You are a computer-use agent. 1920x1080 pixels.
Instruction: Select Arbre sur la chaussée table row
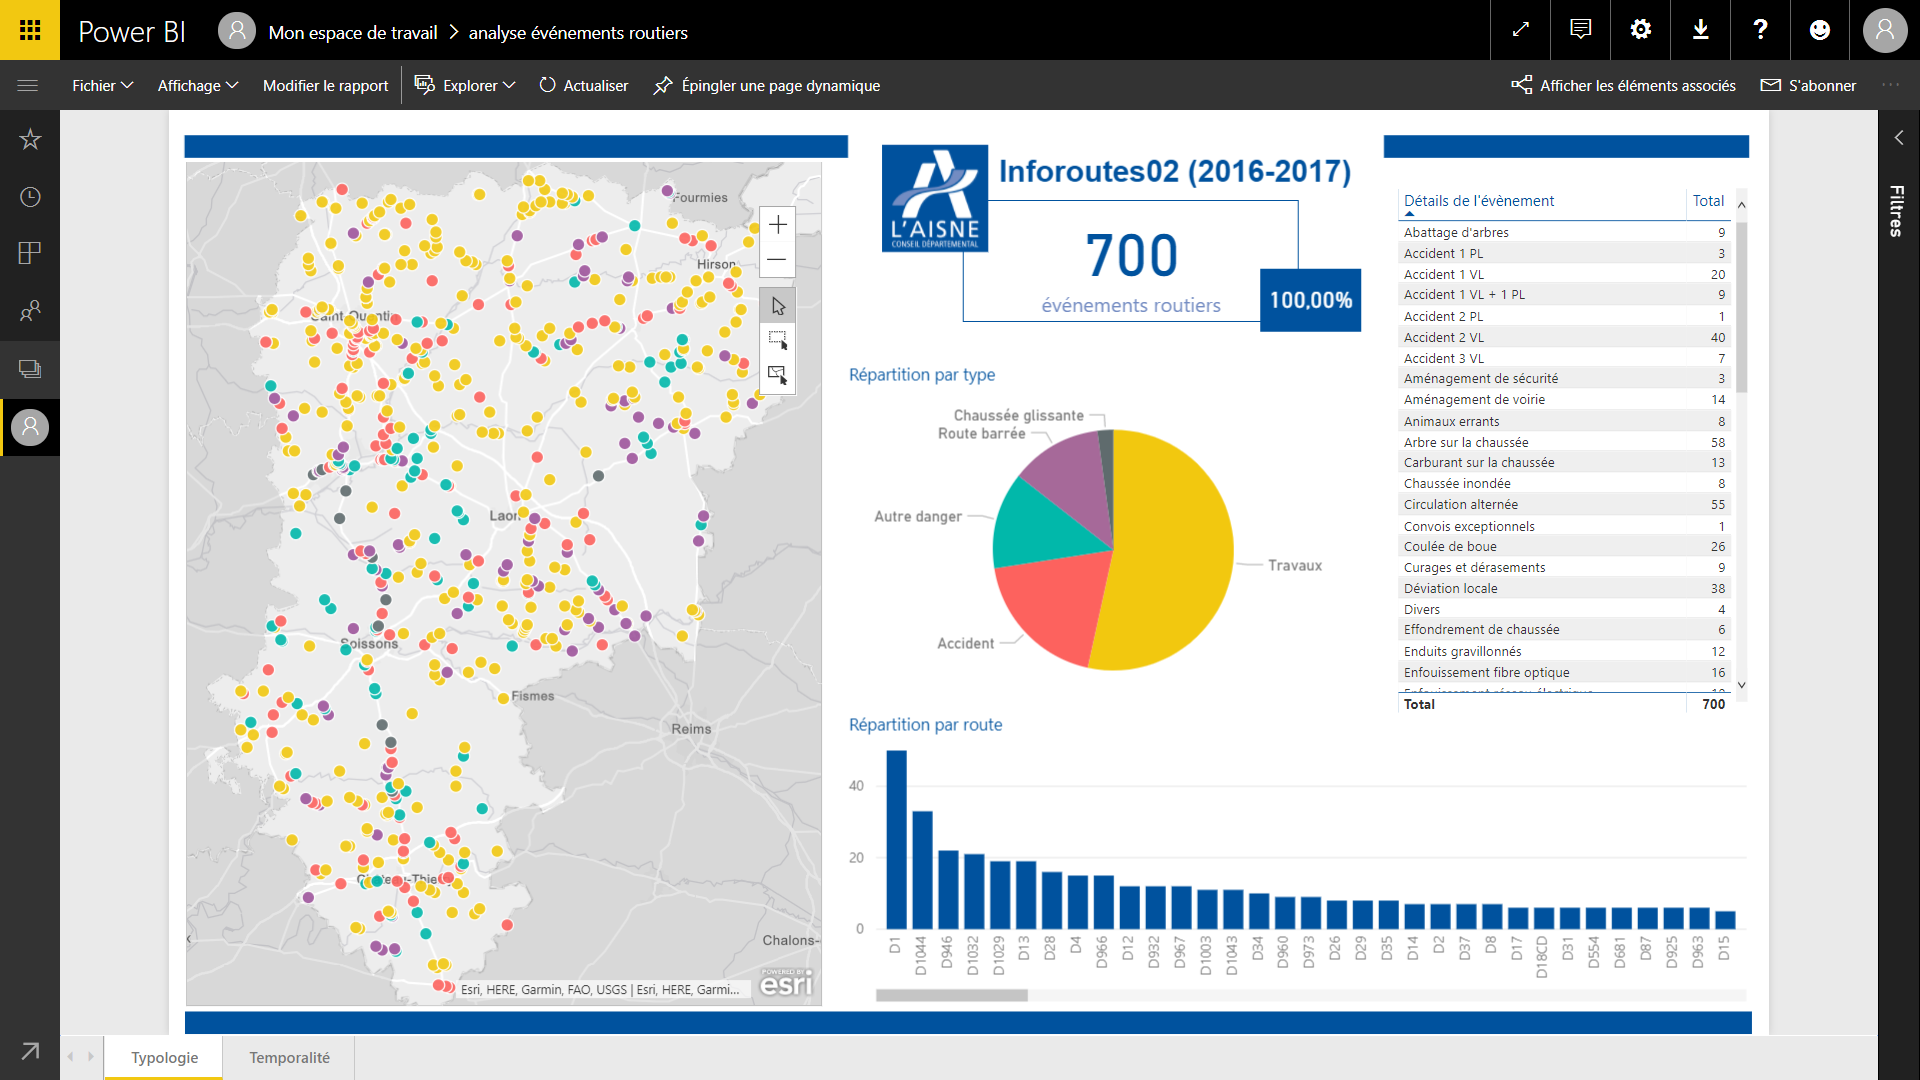pos(1564,442)
